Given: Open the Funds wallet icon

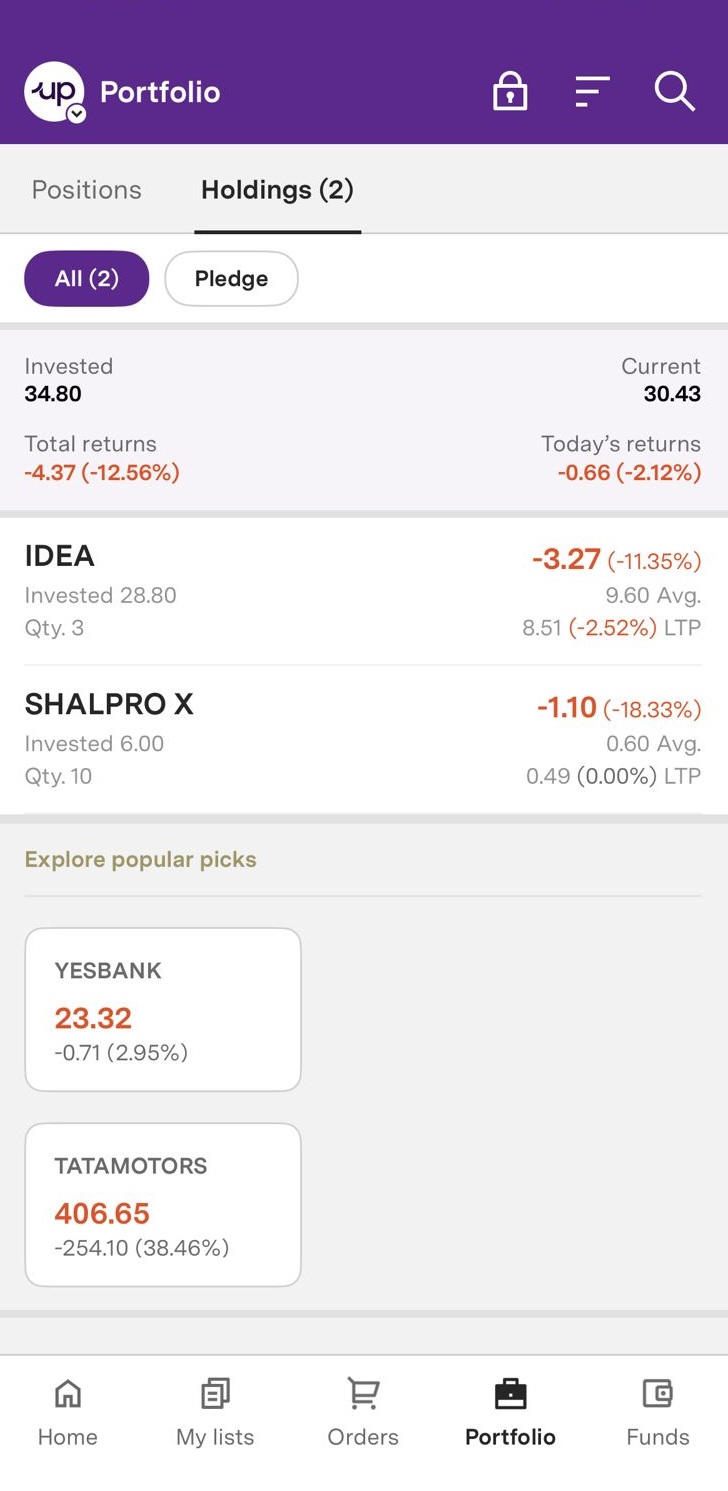Looking at the screenshot, I should 657,1394.
